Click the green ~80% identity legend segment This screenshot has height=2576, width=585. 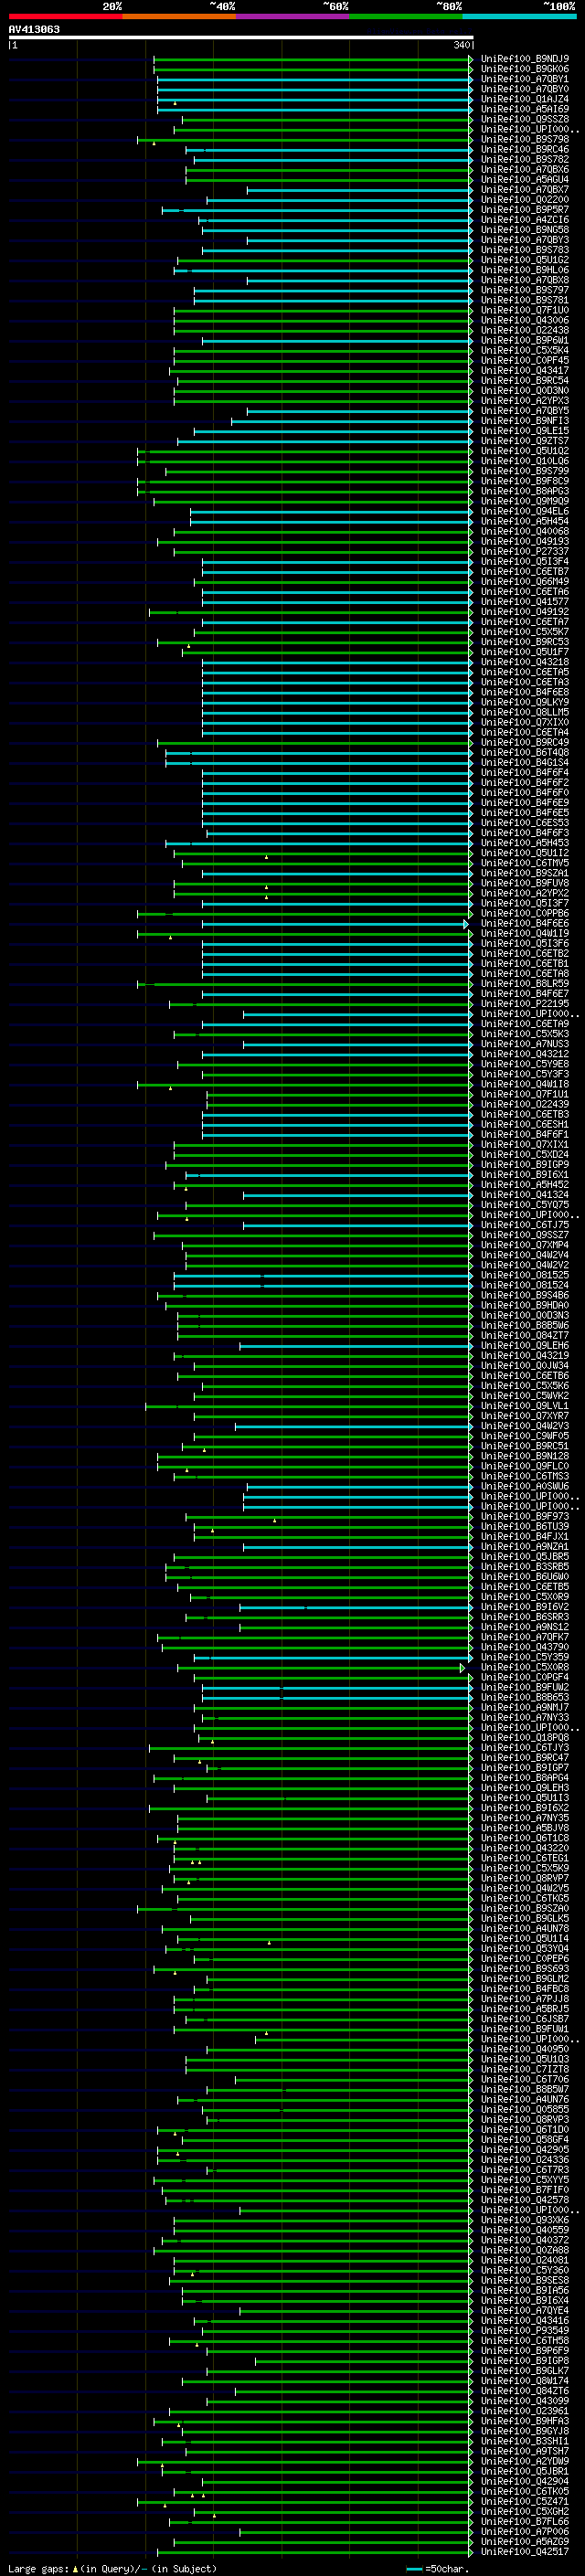[406, 16]
